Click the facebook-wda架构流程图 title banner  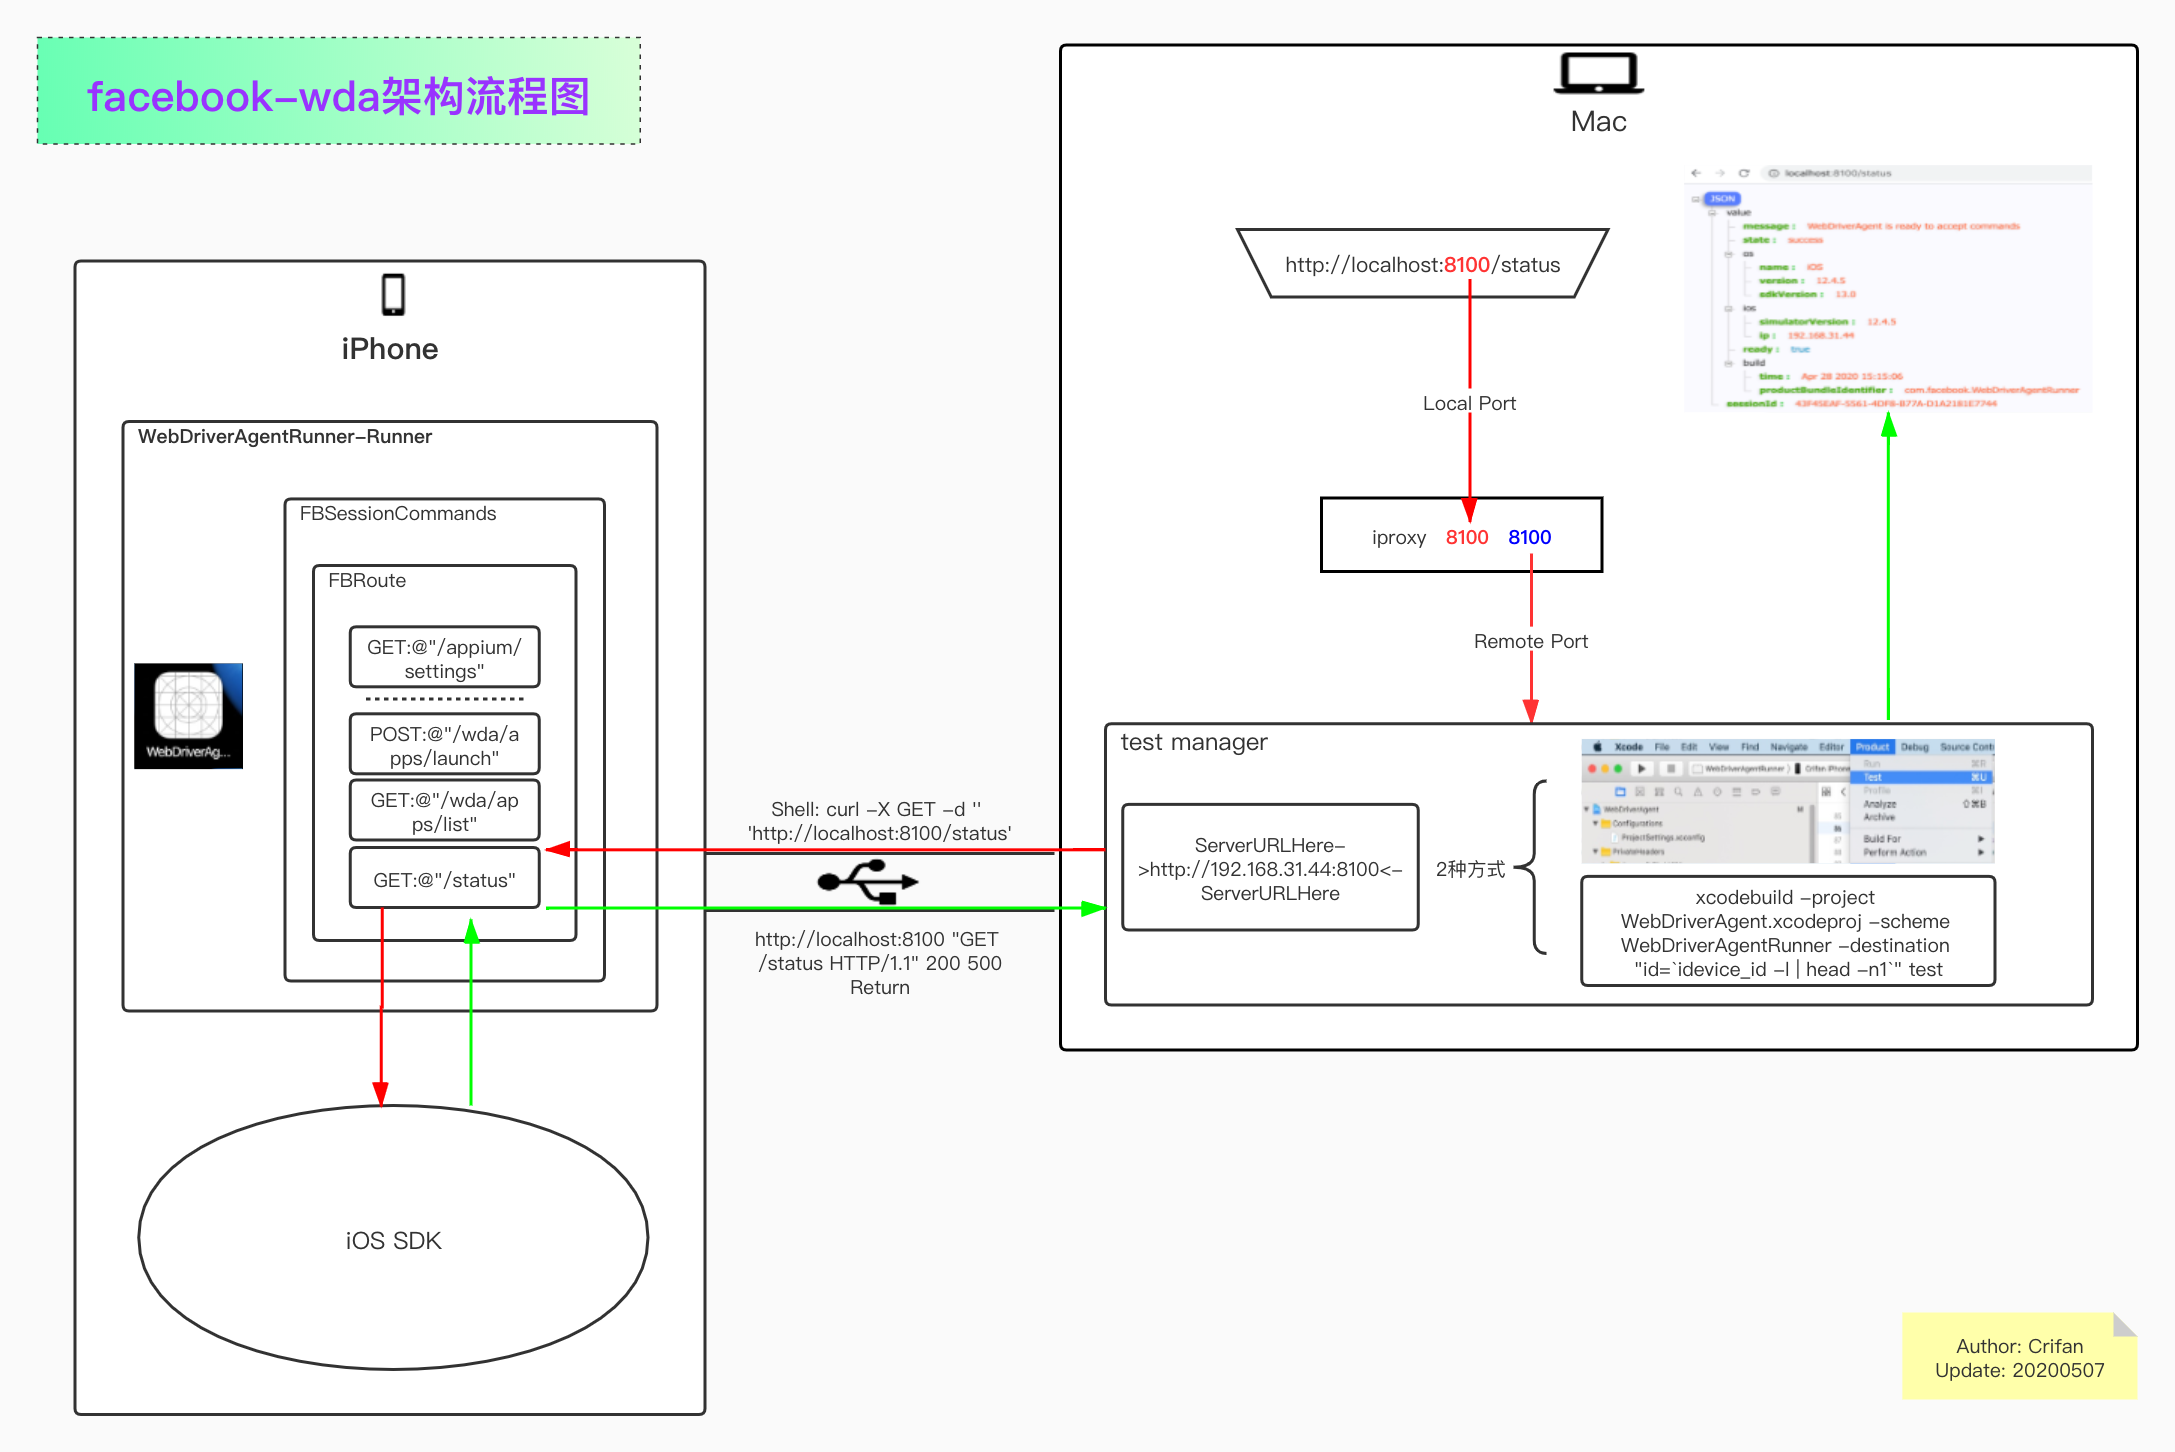[x=339, y=91]
